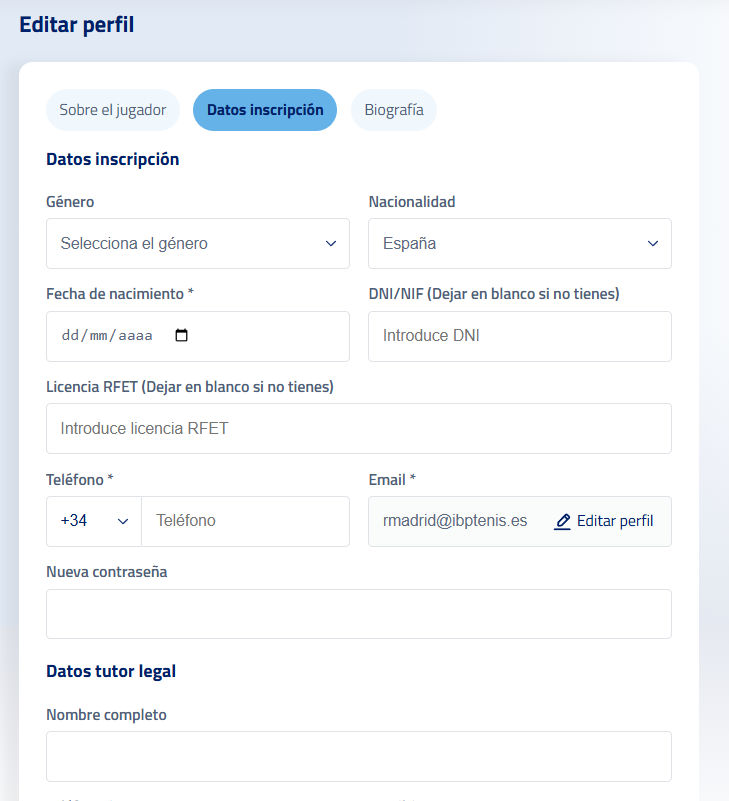
Task: Click the Editar perfil page heading
Action: point(77,25)
